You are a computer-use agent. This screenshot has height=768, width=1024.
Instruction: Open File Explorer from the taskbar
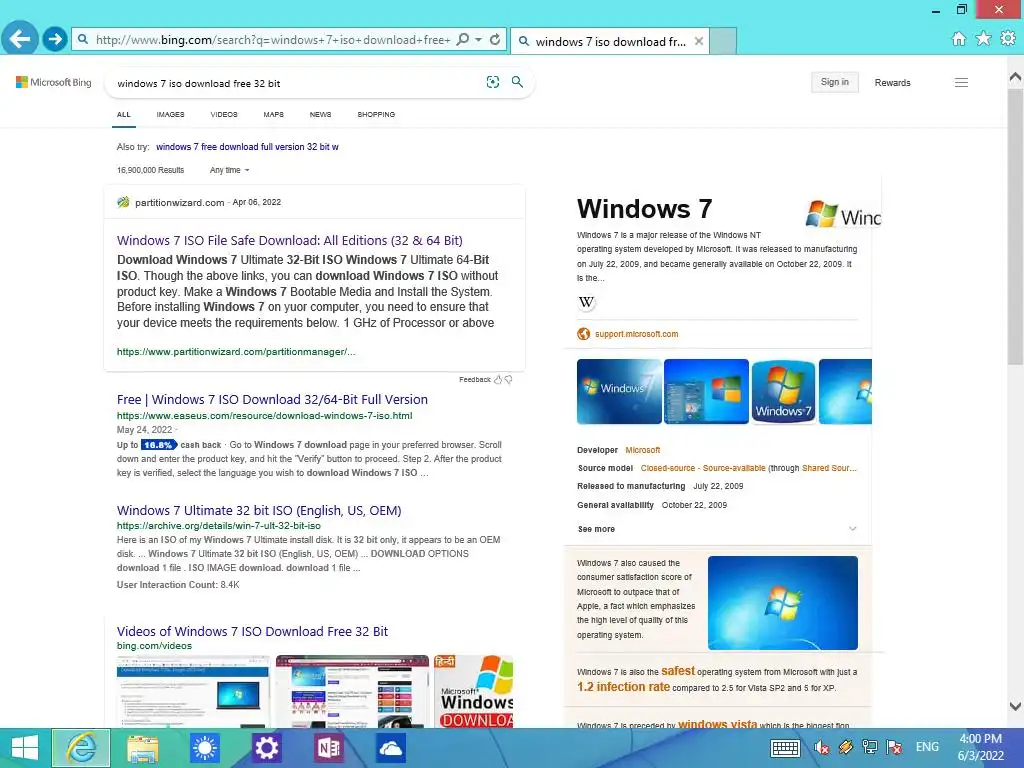point(142,748)
